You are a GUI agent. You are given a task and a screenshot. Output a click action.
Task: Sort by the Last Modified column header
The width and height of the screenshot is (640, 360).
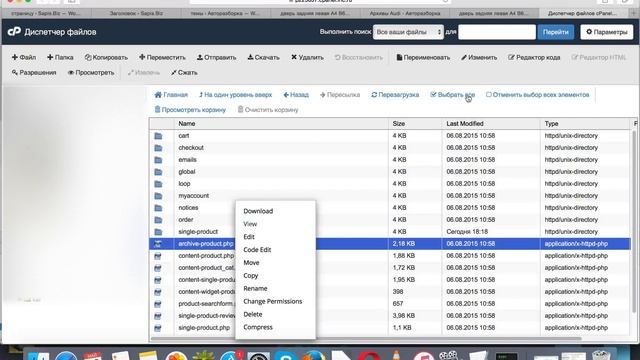point(465,123)
